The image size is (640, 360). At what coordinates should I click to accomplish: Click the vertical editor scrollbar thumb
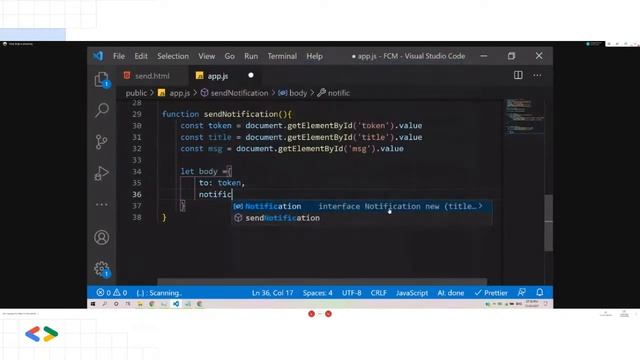click(548, 223)
